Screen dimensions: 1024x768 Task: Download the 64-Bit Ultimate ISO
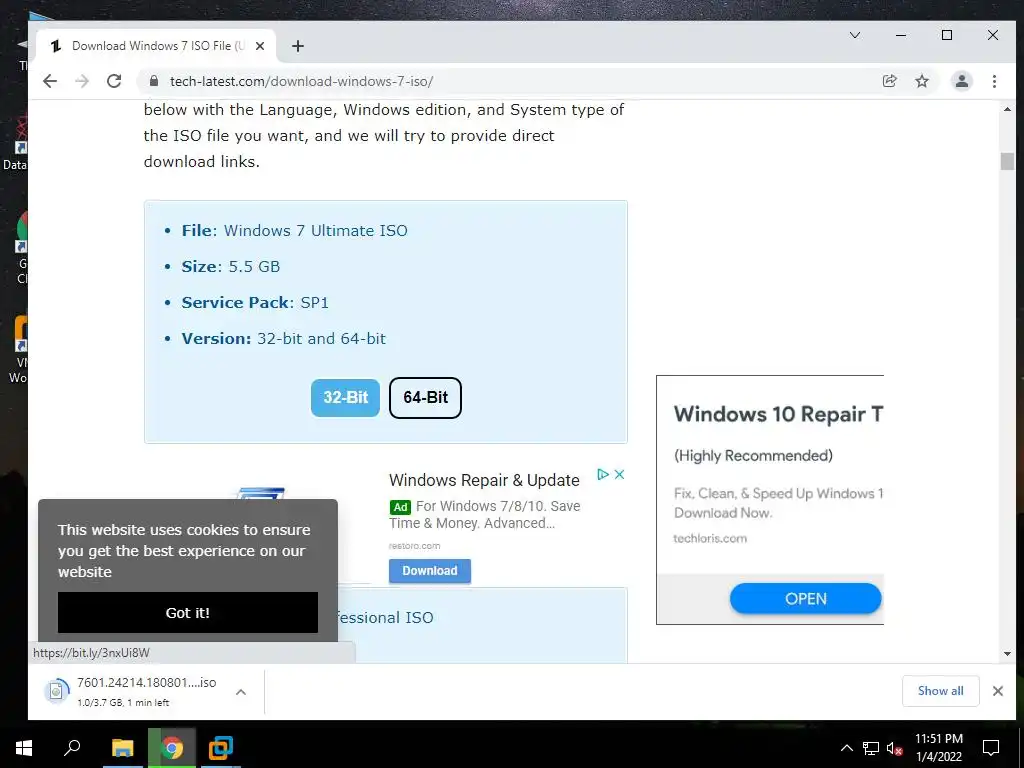(425, 397)
